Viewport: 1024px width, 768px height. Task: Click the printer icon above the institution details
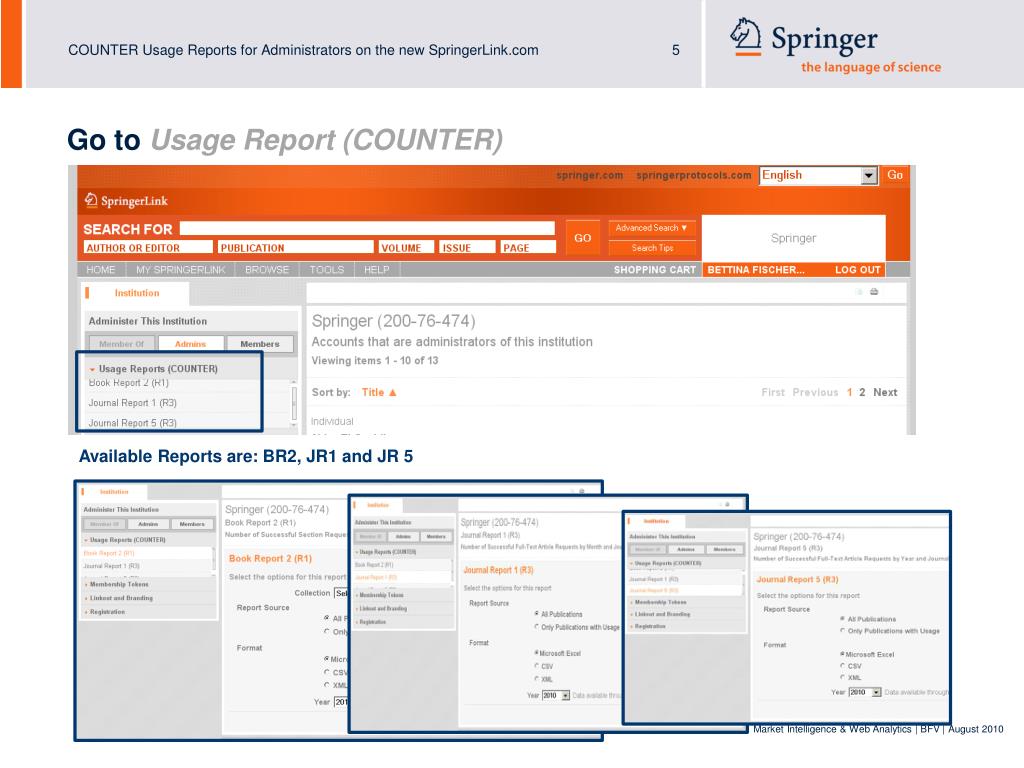click(x=874, y=292)
